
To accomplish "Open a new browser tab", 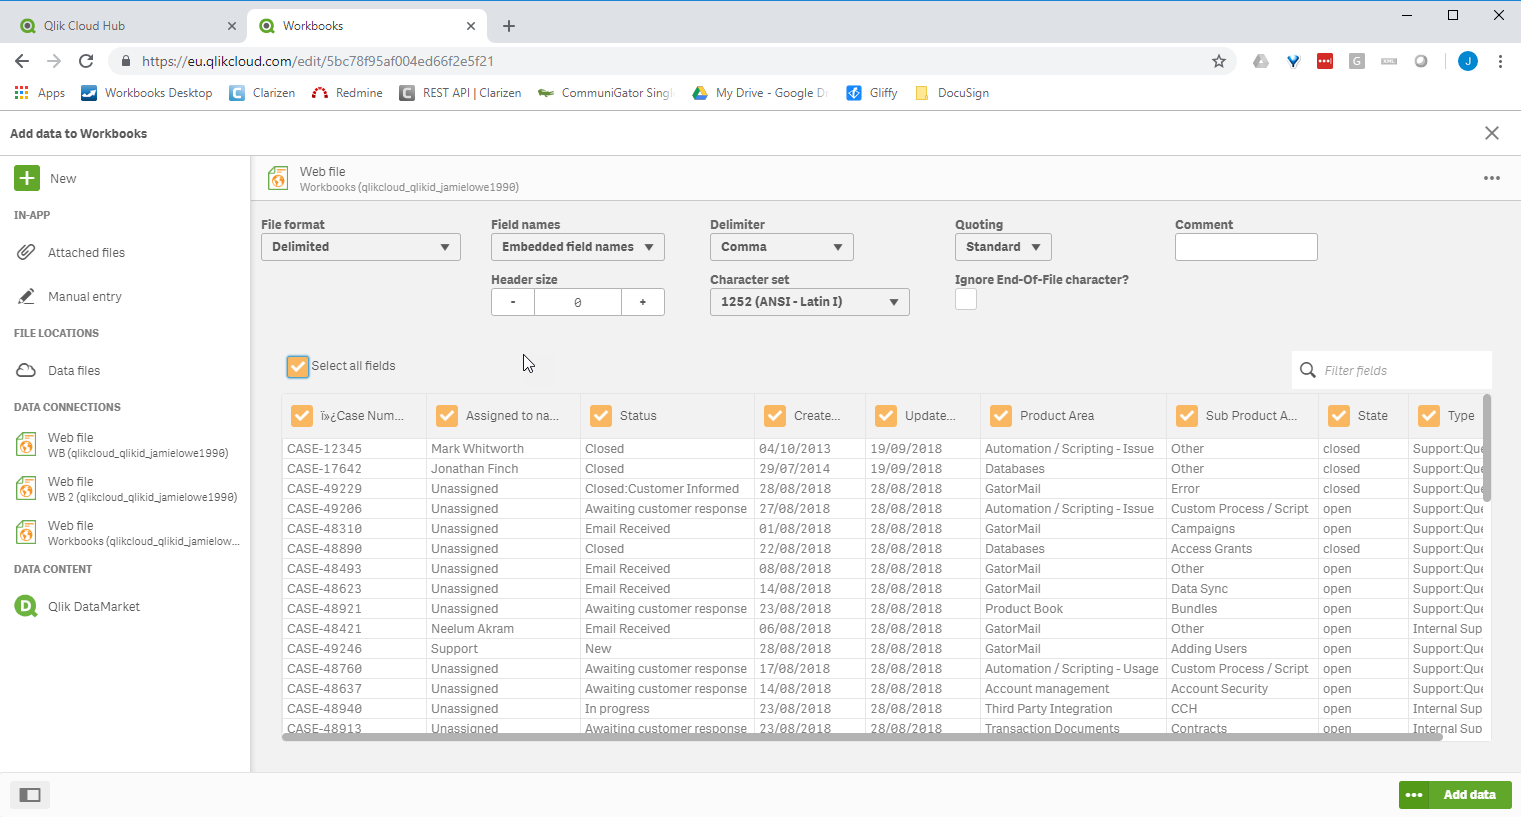I will click(509, 26).
